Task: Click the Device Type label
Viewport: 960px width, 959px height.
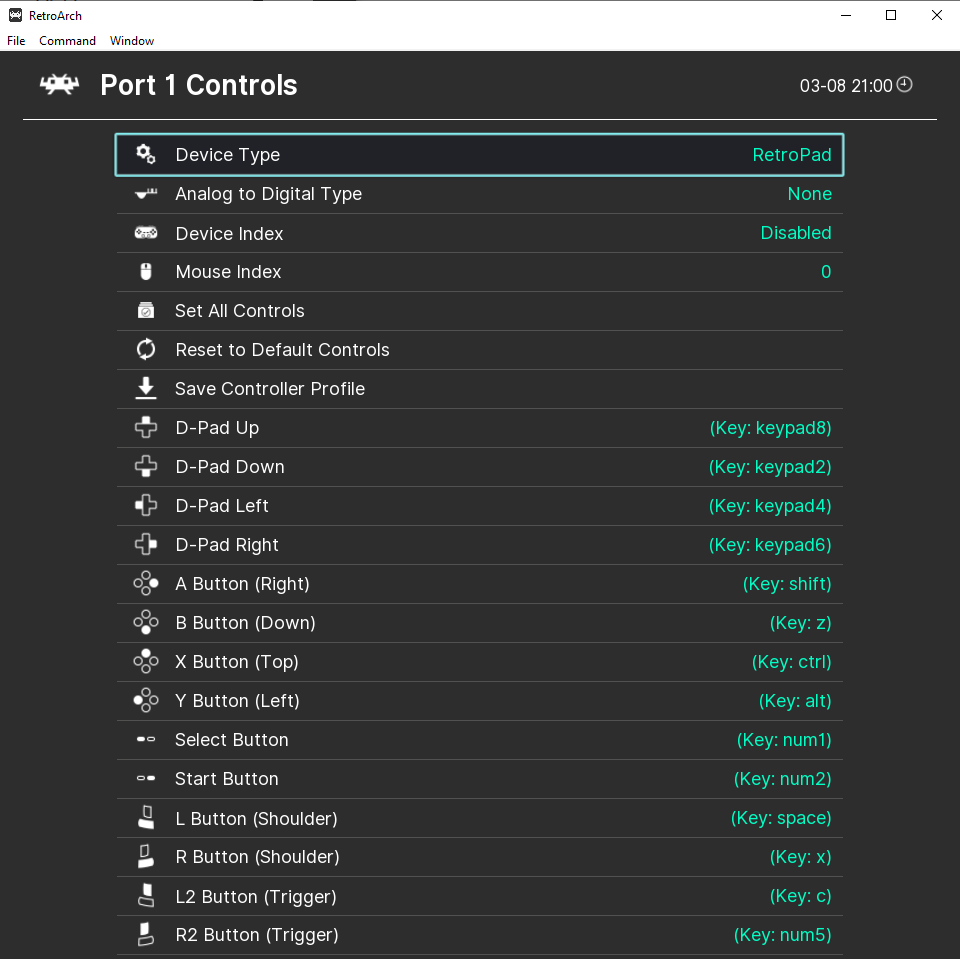Action: [x=228, y=155]
